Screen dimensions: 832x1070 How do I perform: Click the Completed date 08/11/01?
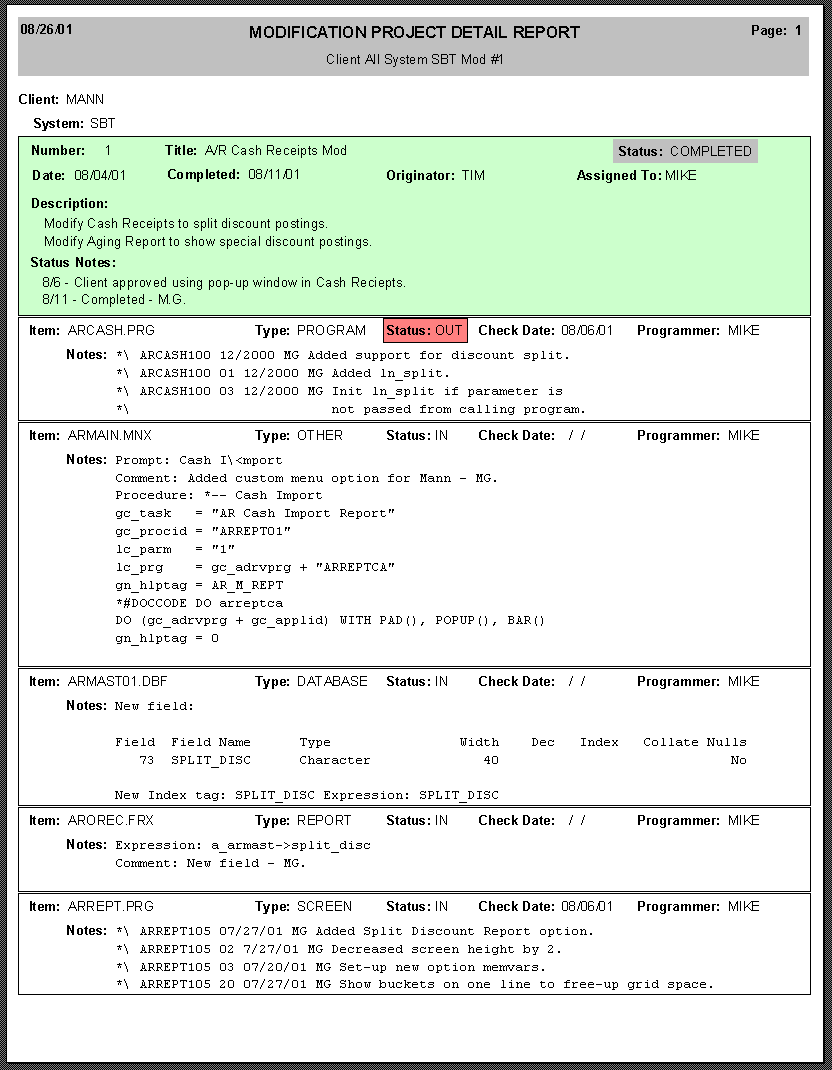(274, 175)
